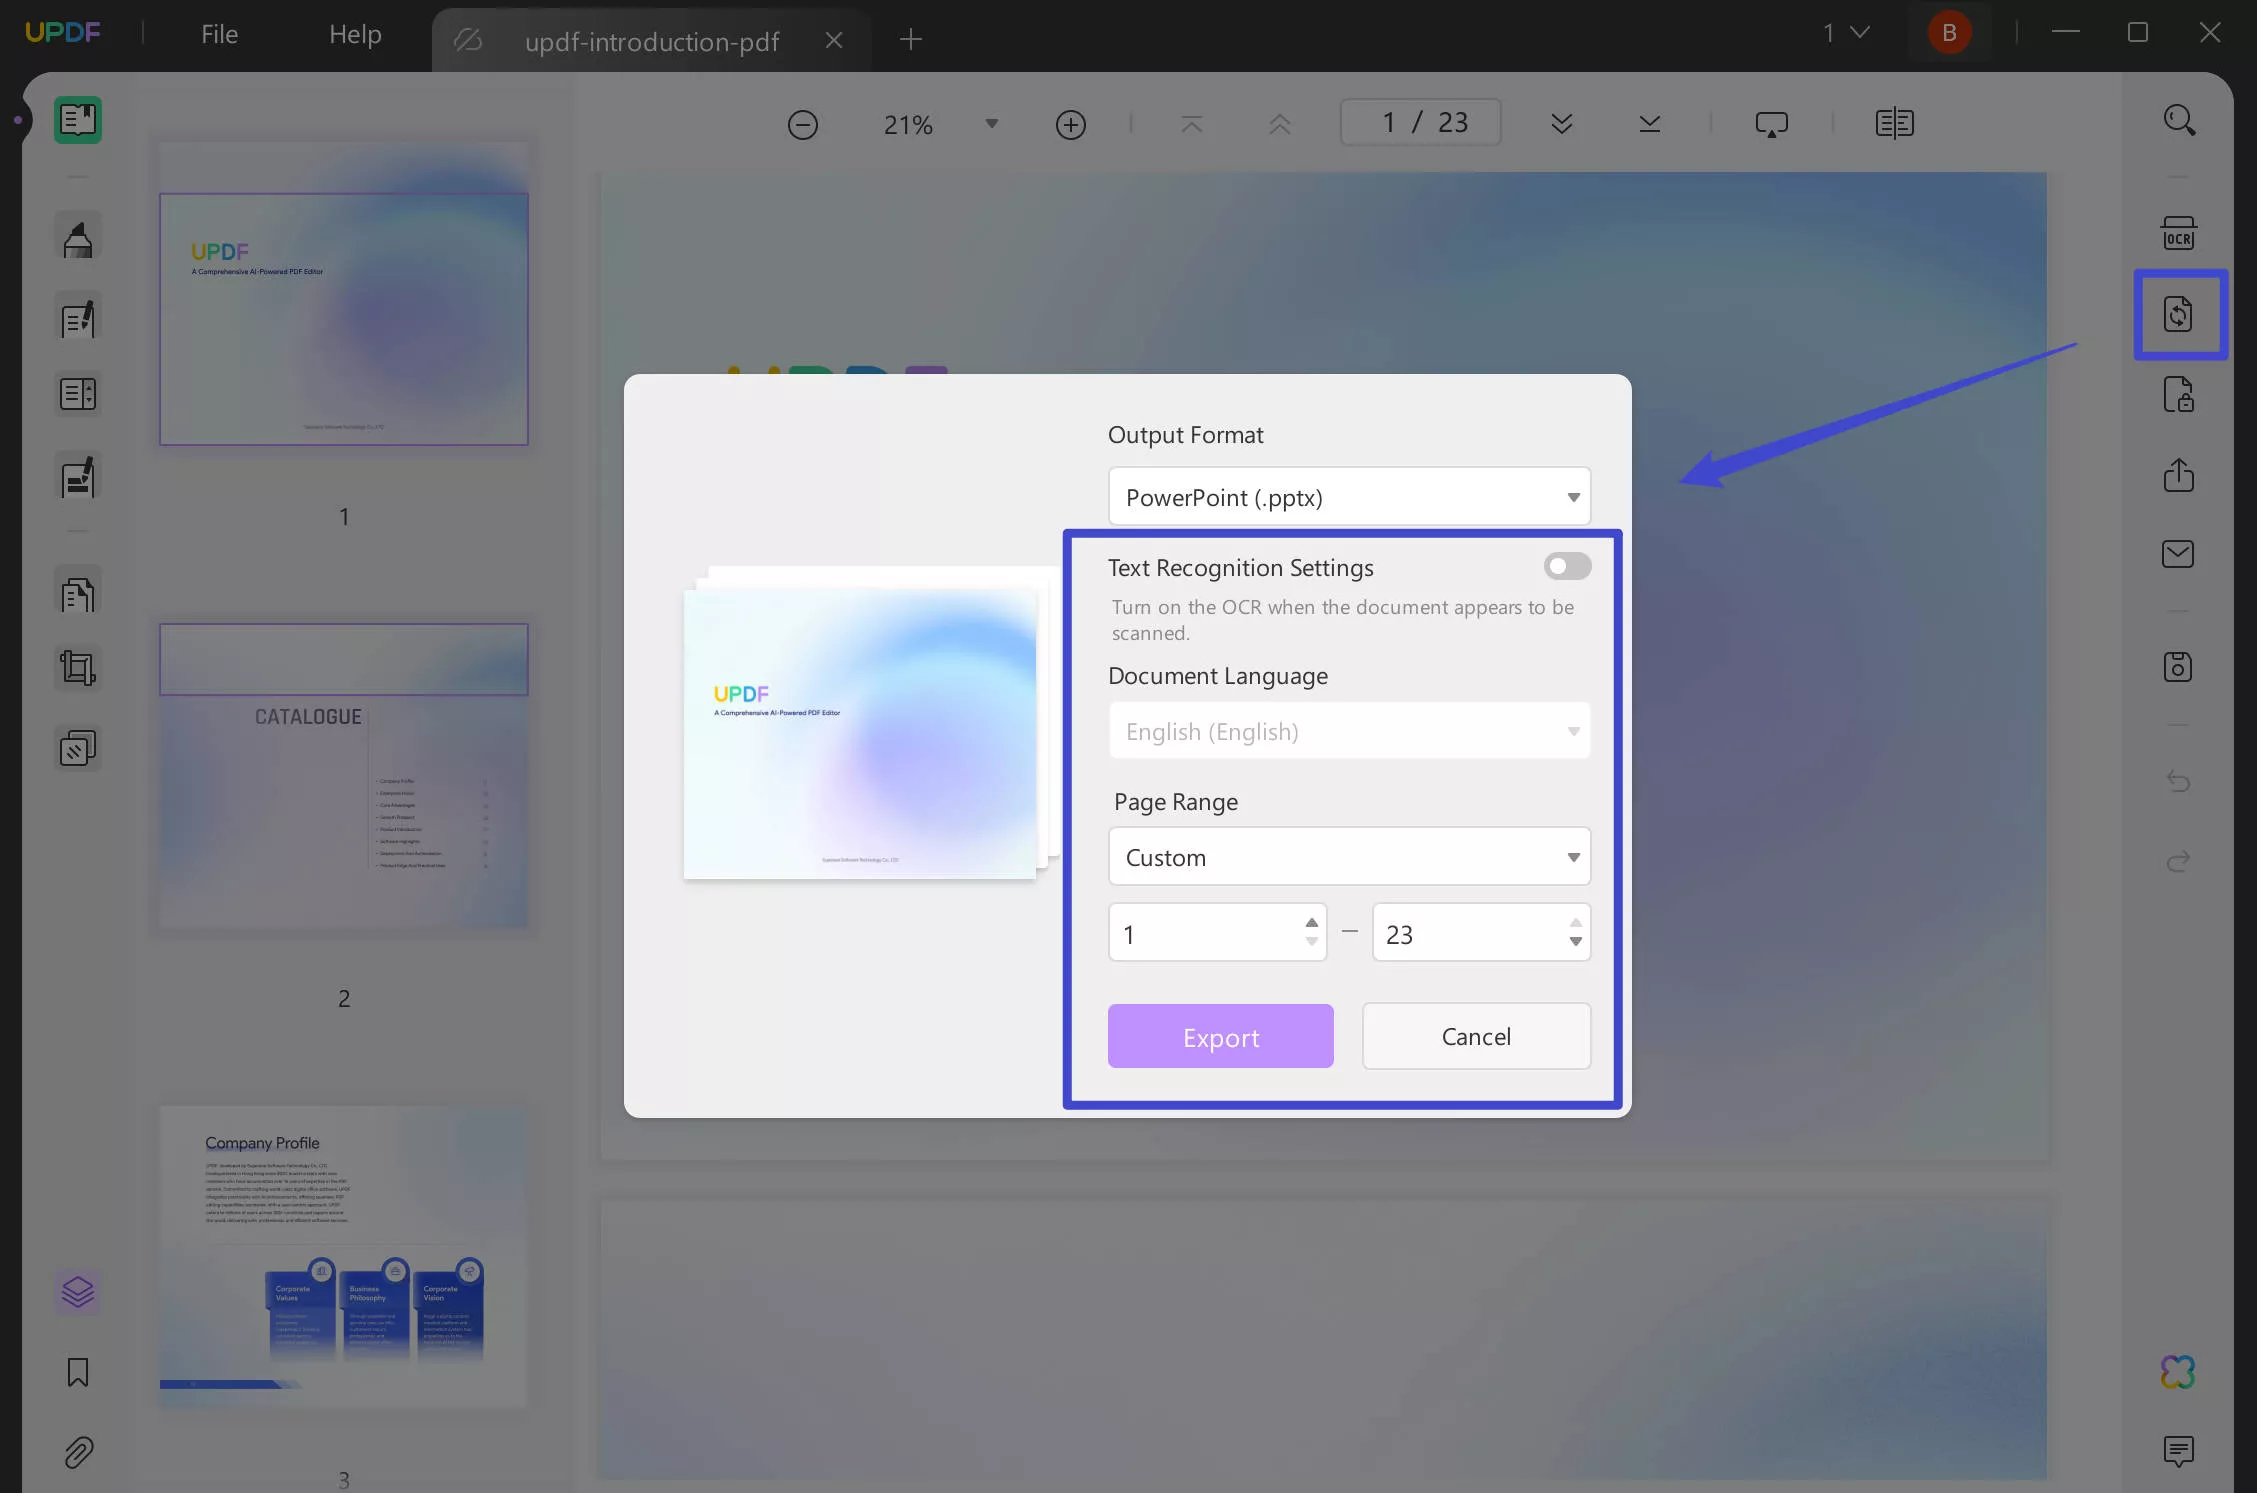The image size is (2257, 1493).
Task: Open the Fill & Sign form tool
Action: click(x=78, y=476)
